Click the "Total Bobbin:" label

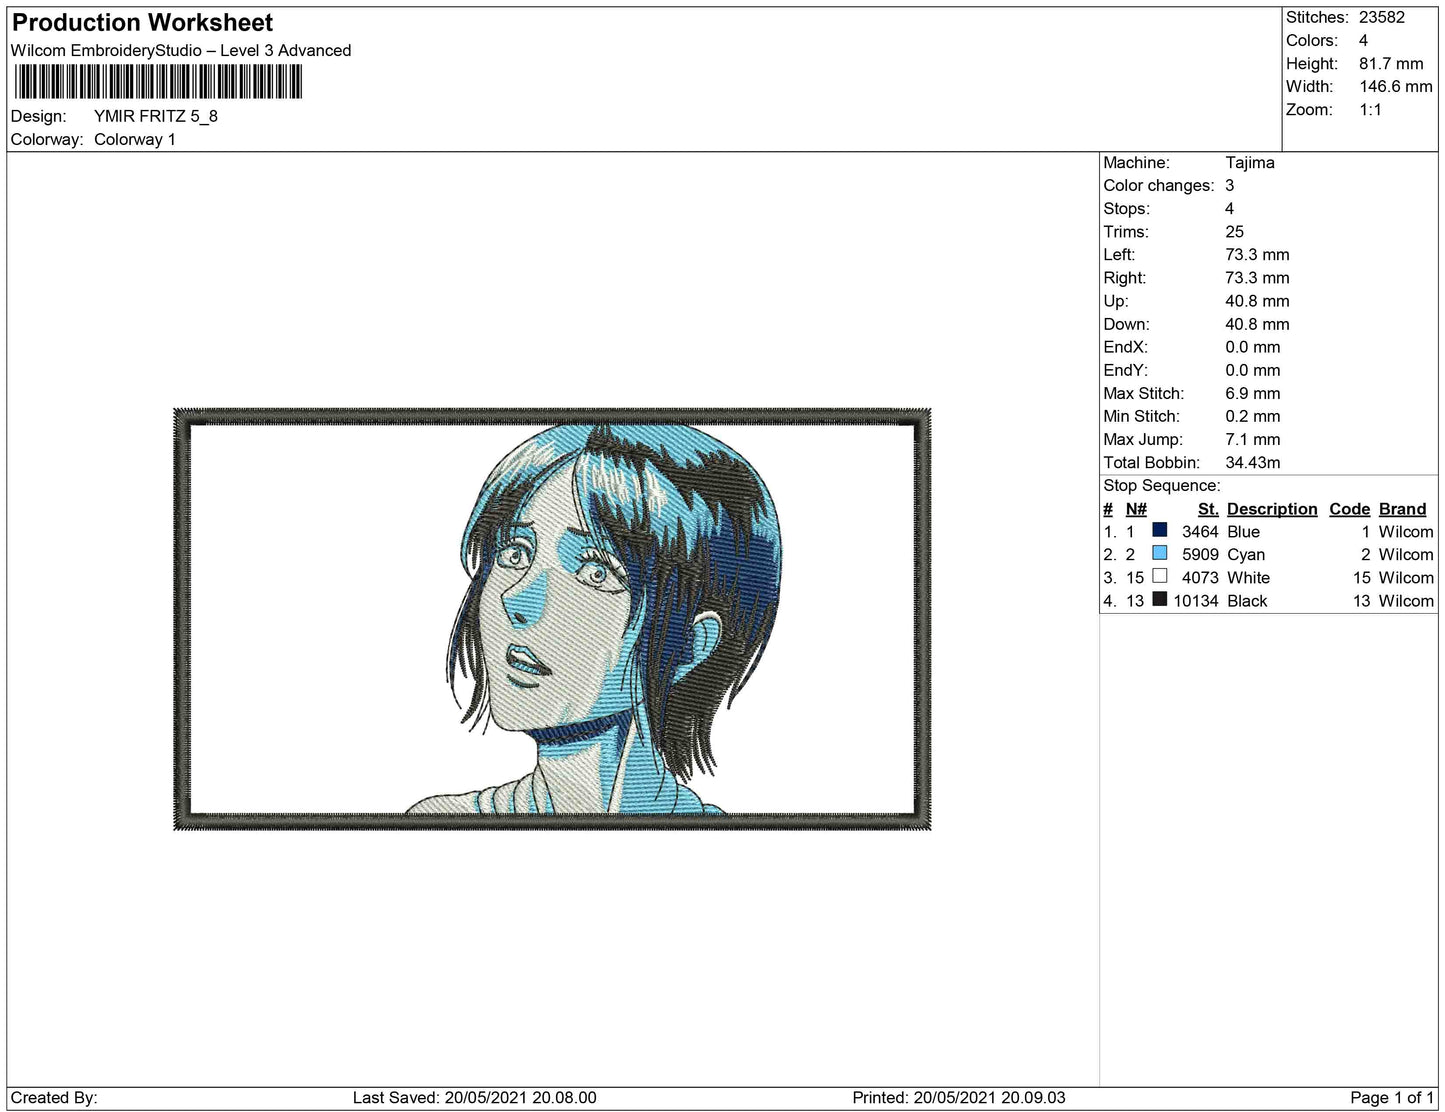pos(1152,462)
